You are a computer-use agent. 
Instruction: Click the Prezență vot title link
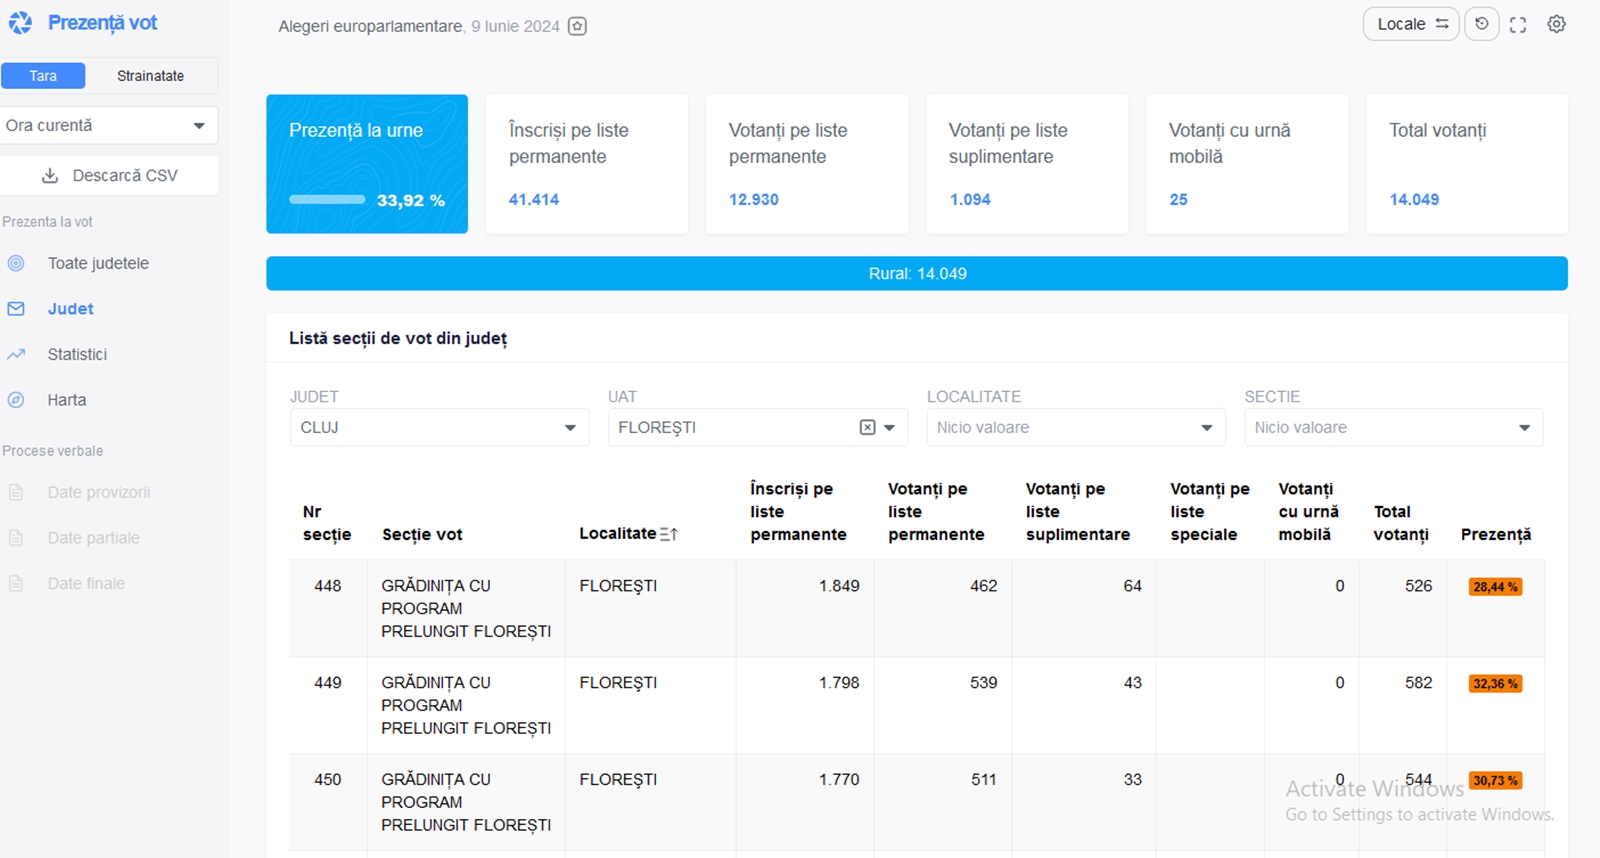[102, 22]
